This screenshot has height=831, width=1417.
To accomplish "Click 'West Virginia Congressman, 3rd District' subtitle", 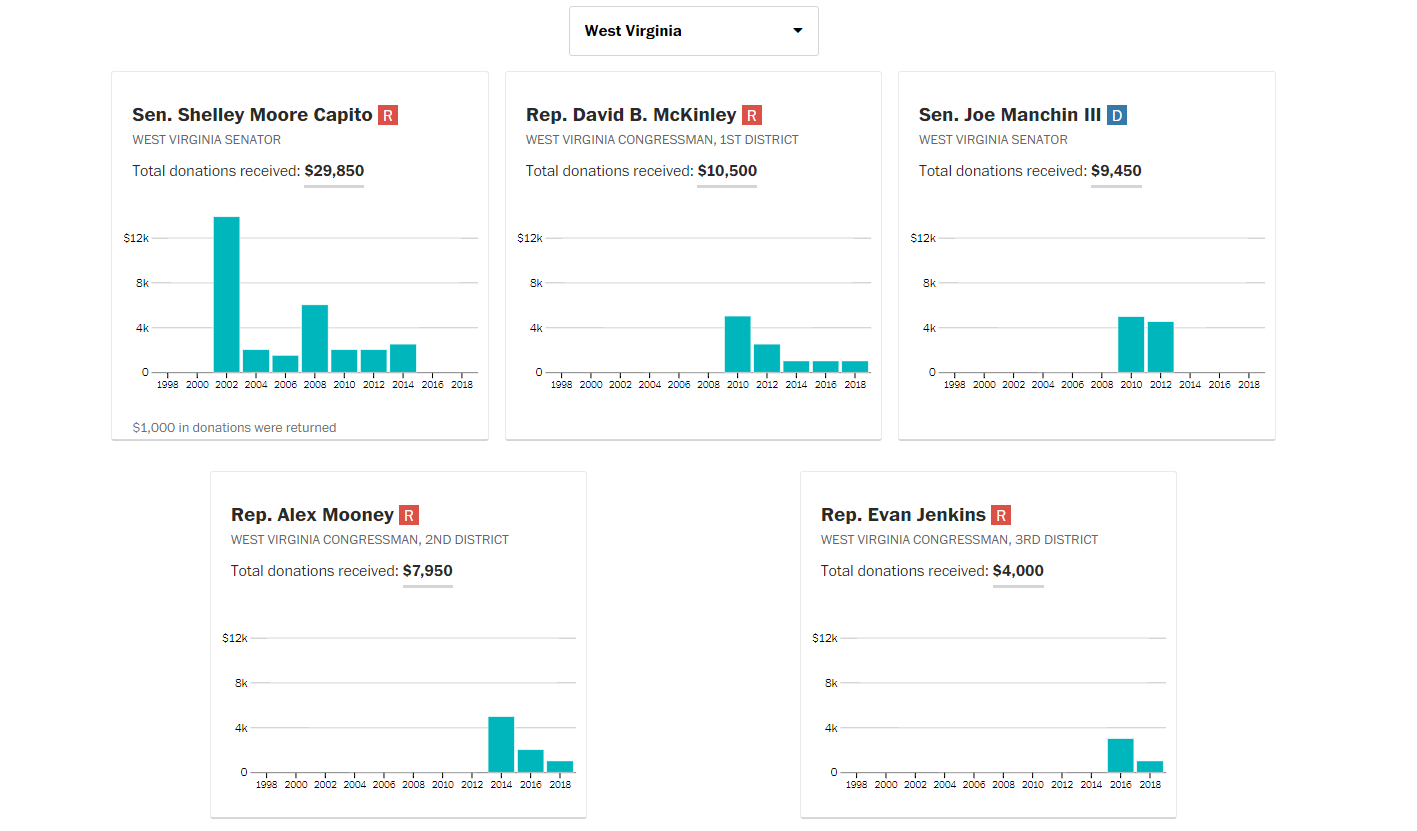I will pyautogui.click(x=959, y=540).
